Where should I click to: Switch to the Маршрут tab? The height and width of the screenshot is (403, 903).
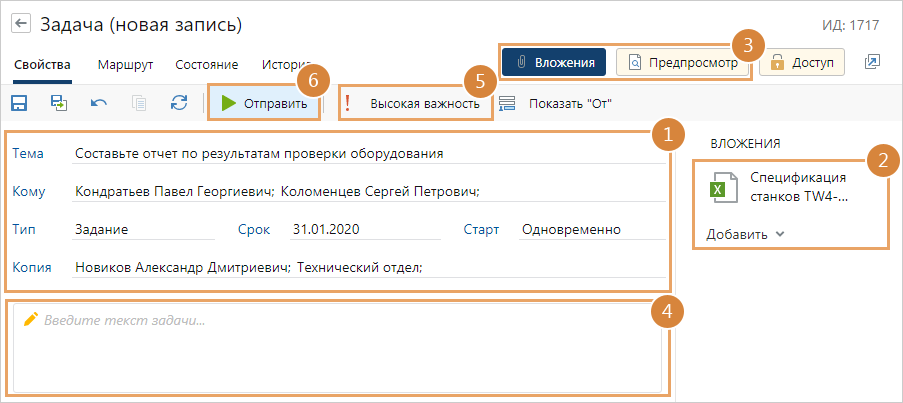pos(125,65)
